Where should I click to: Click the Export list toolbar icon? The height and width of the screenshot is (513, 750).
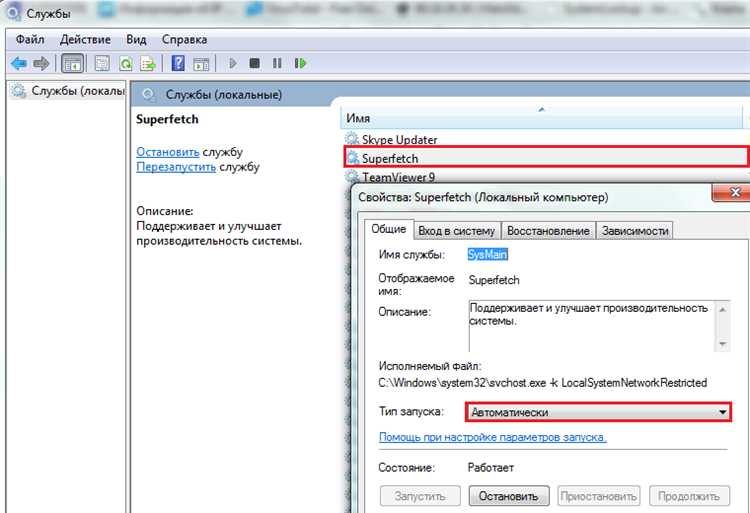(148, 64)
